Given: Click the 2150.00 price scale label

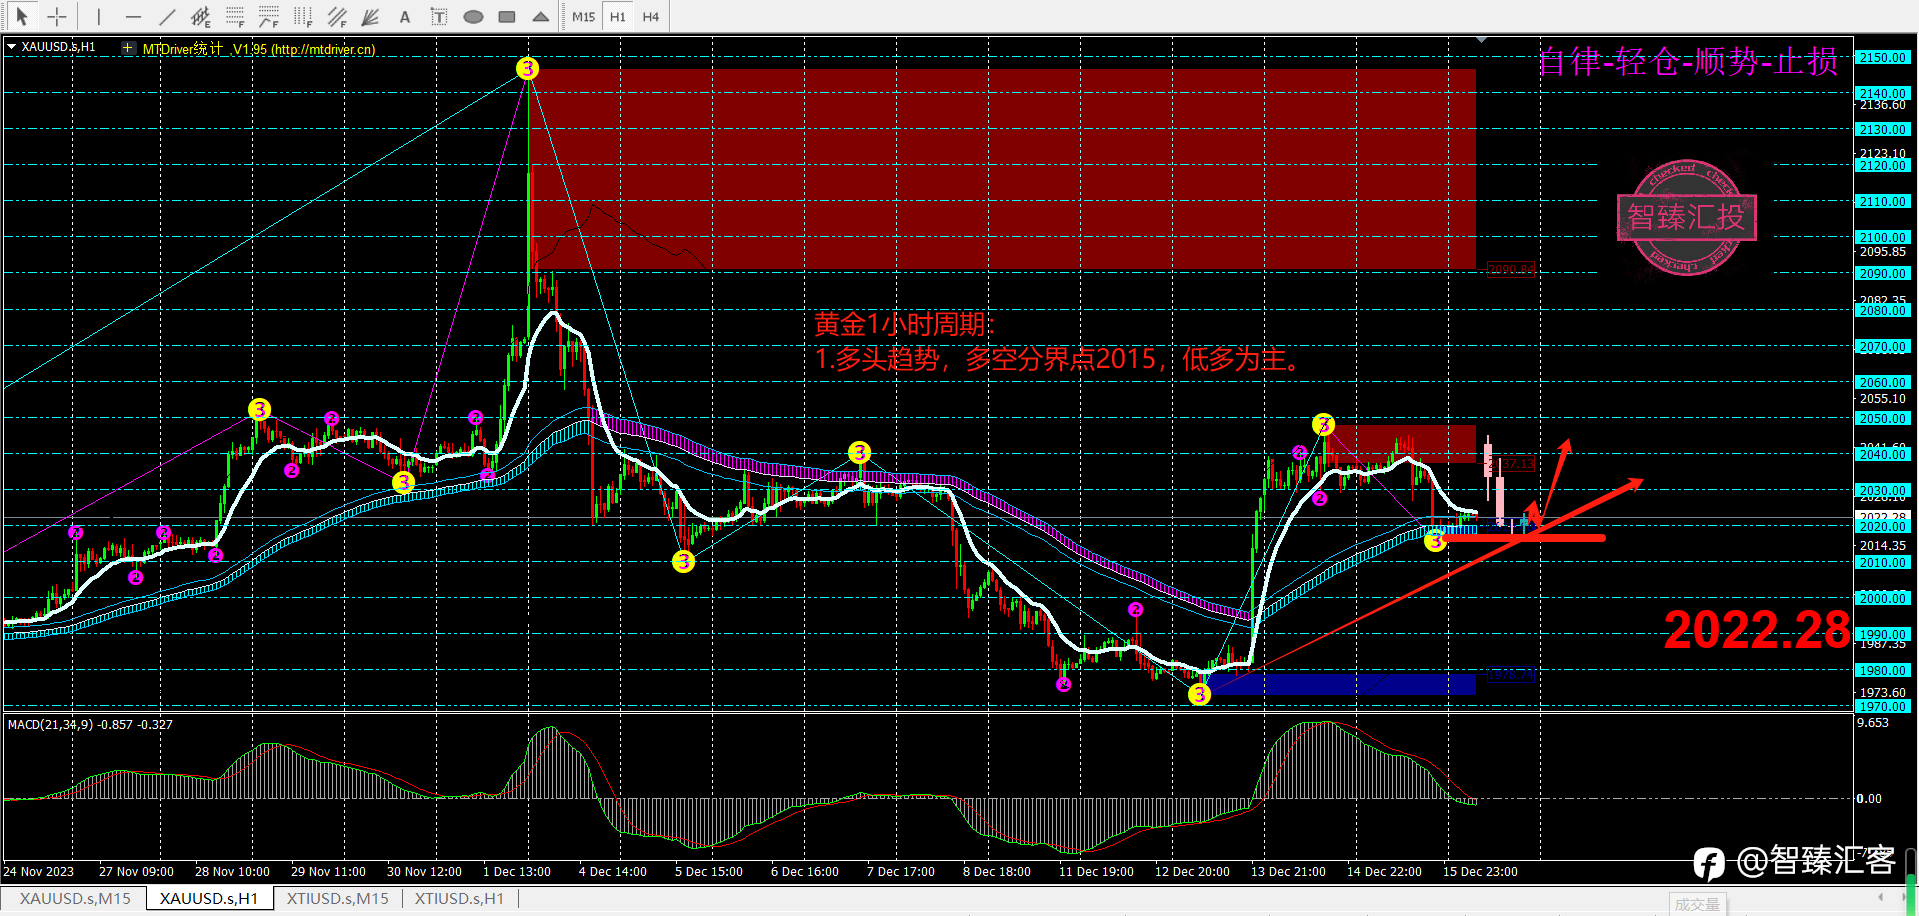Looking at the screenshot, I should point(1883,57).
